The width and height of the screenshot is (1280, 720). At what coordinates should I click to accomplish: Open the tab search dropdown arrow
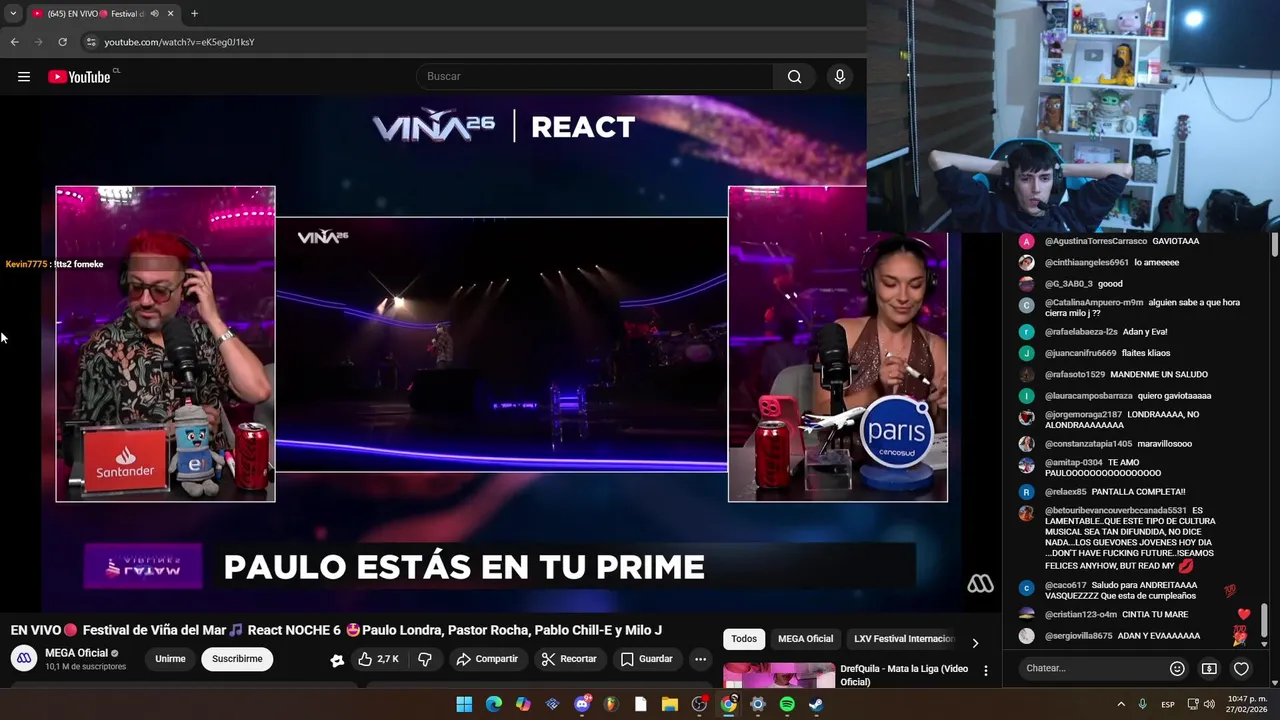point(13,14)
